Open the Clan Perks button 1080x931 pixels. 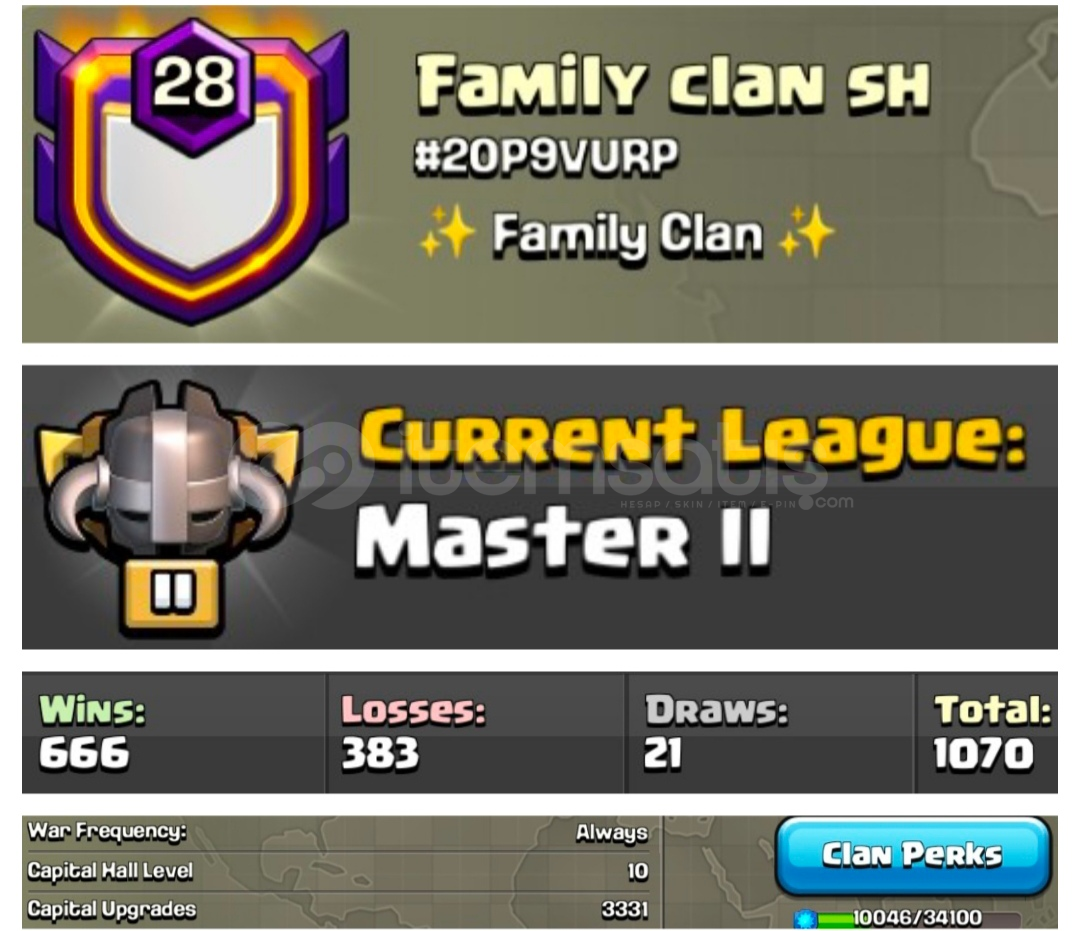[x=913, y=855]
